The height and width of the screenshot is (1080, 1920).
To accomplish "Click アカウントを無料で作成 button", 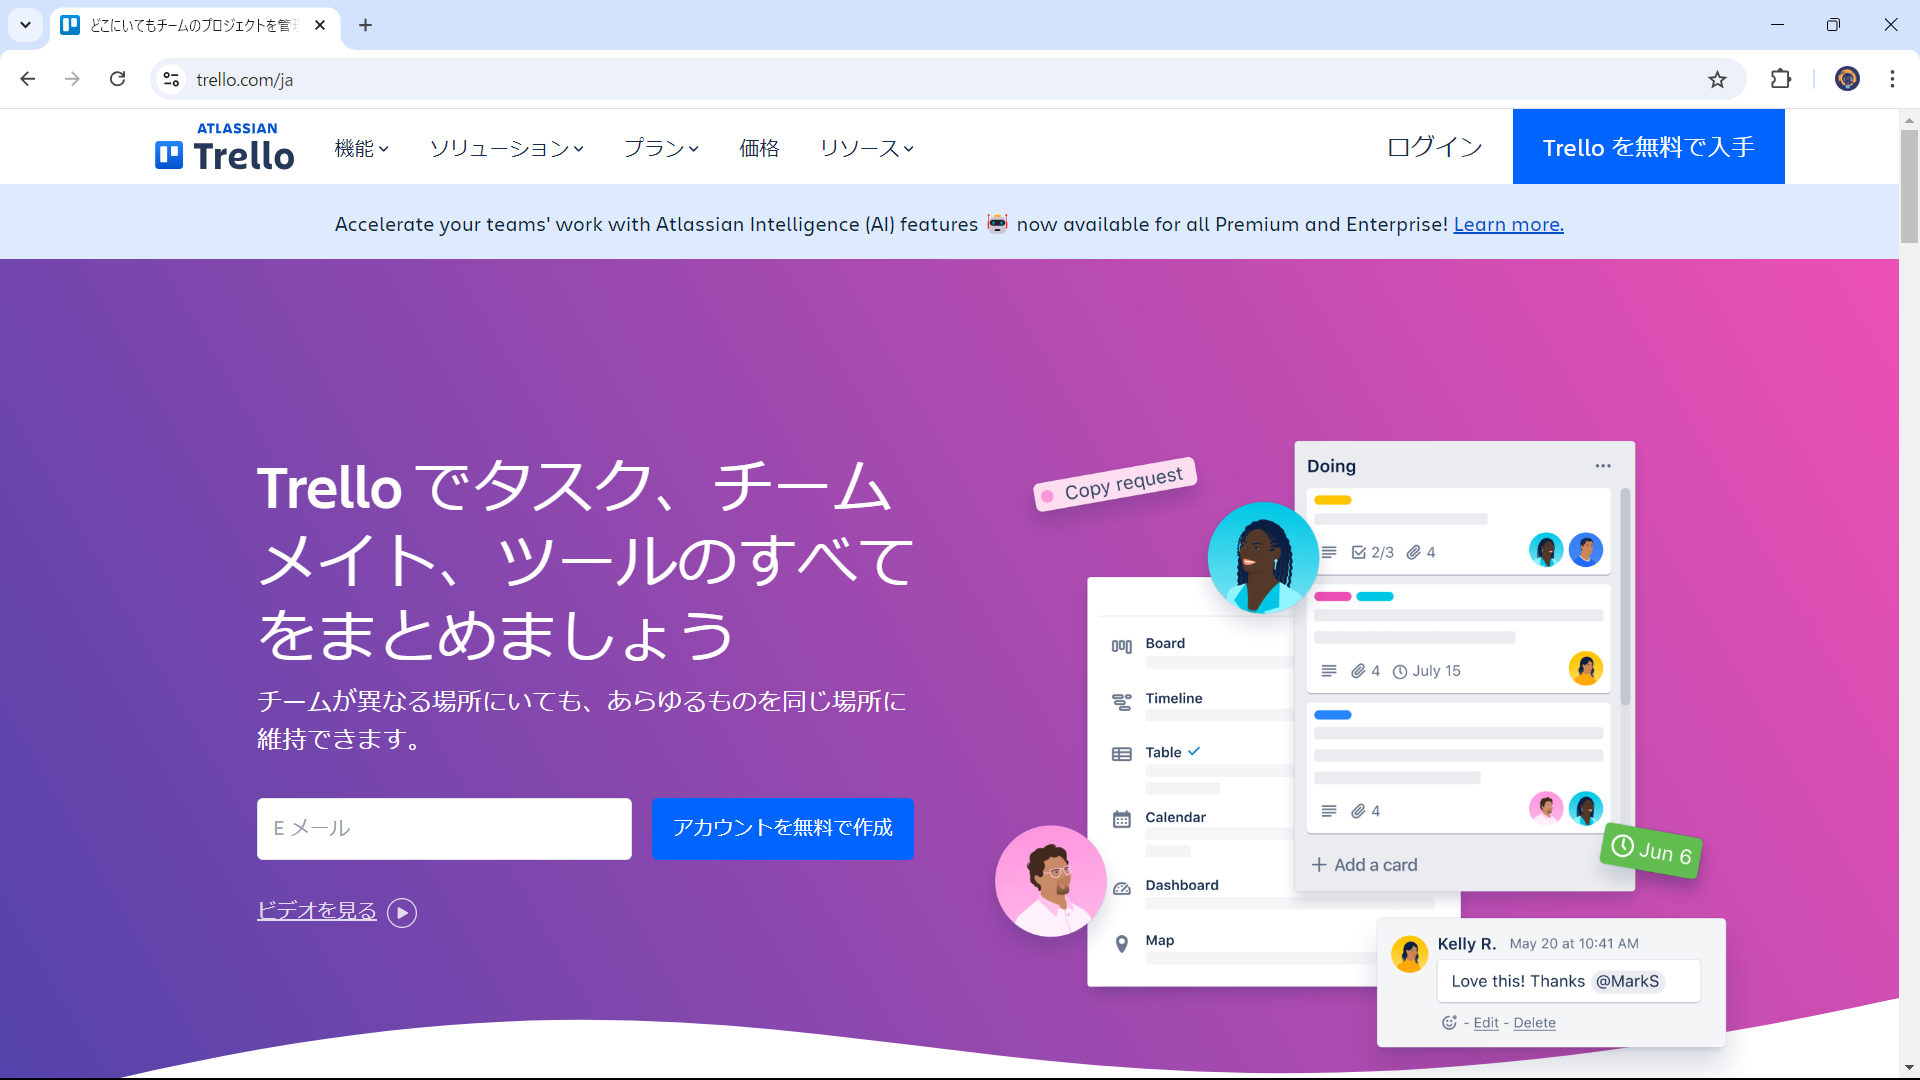I will [x=782, y=828].
